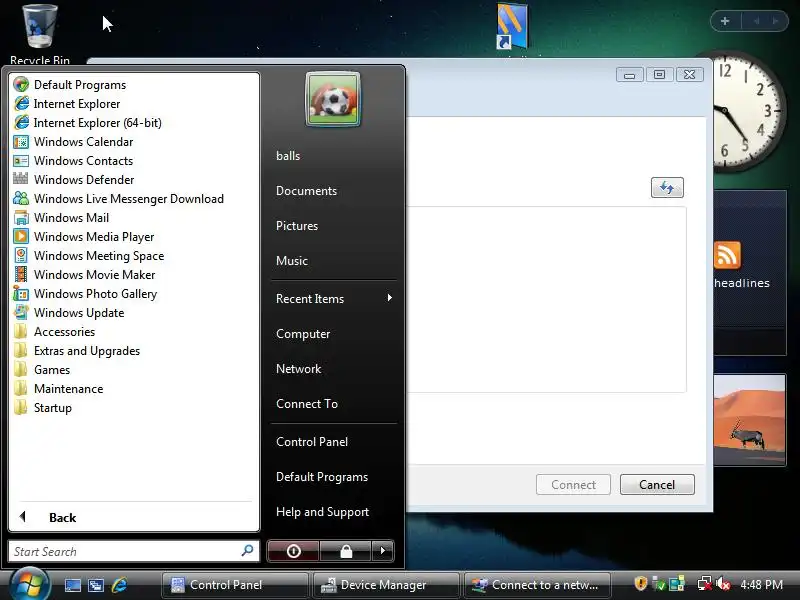Open Help and Support
The image size is (800, 600).
pos(322,512)
